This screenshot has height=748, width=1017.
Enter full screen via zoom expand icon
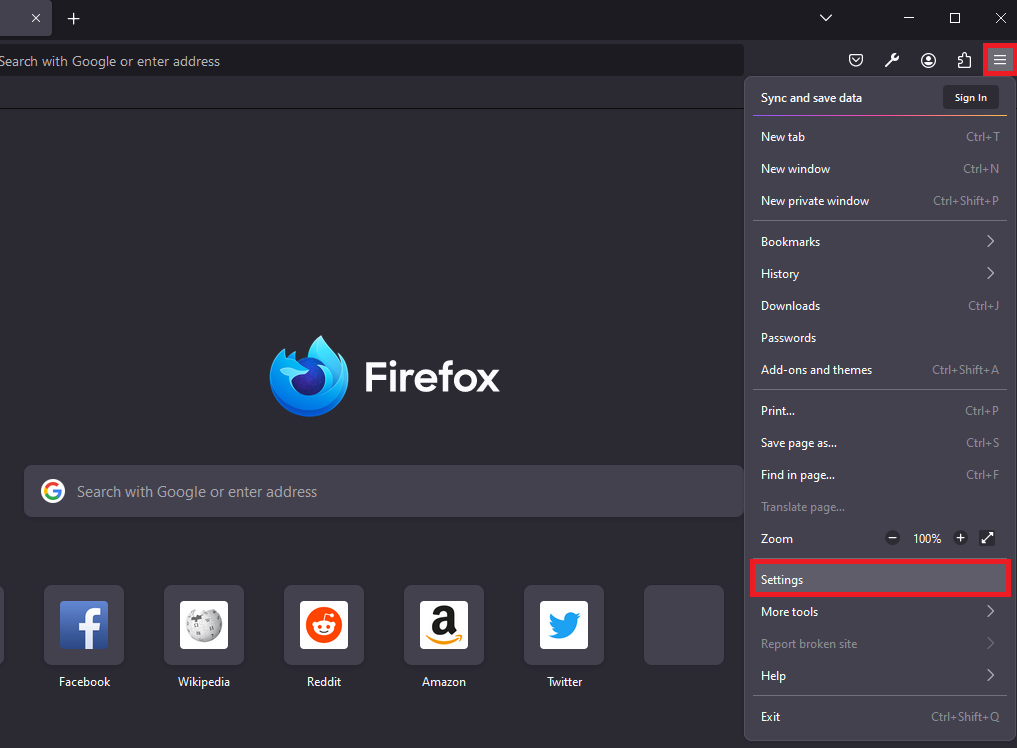coord(987,538)
